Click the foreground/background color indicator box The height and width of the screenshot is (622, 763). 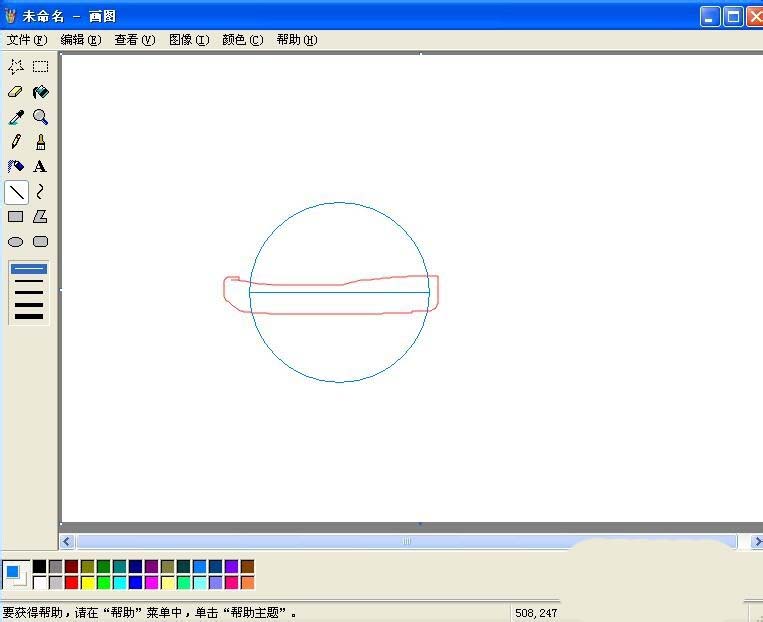pos(16,575)
